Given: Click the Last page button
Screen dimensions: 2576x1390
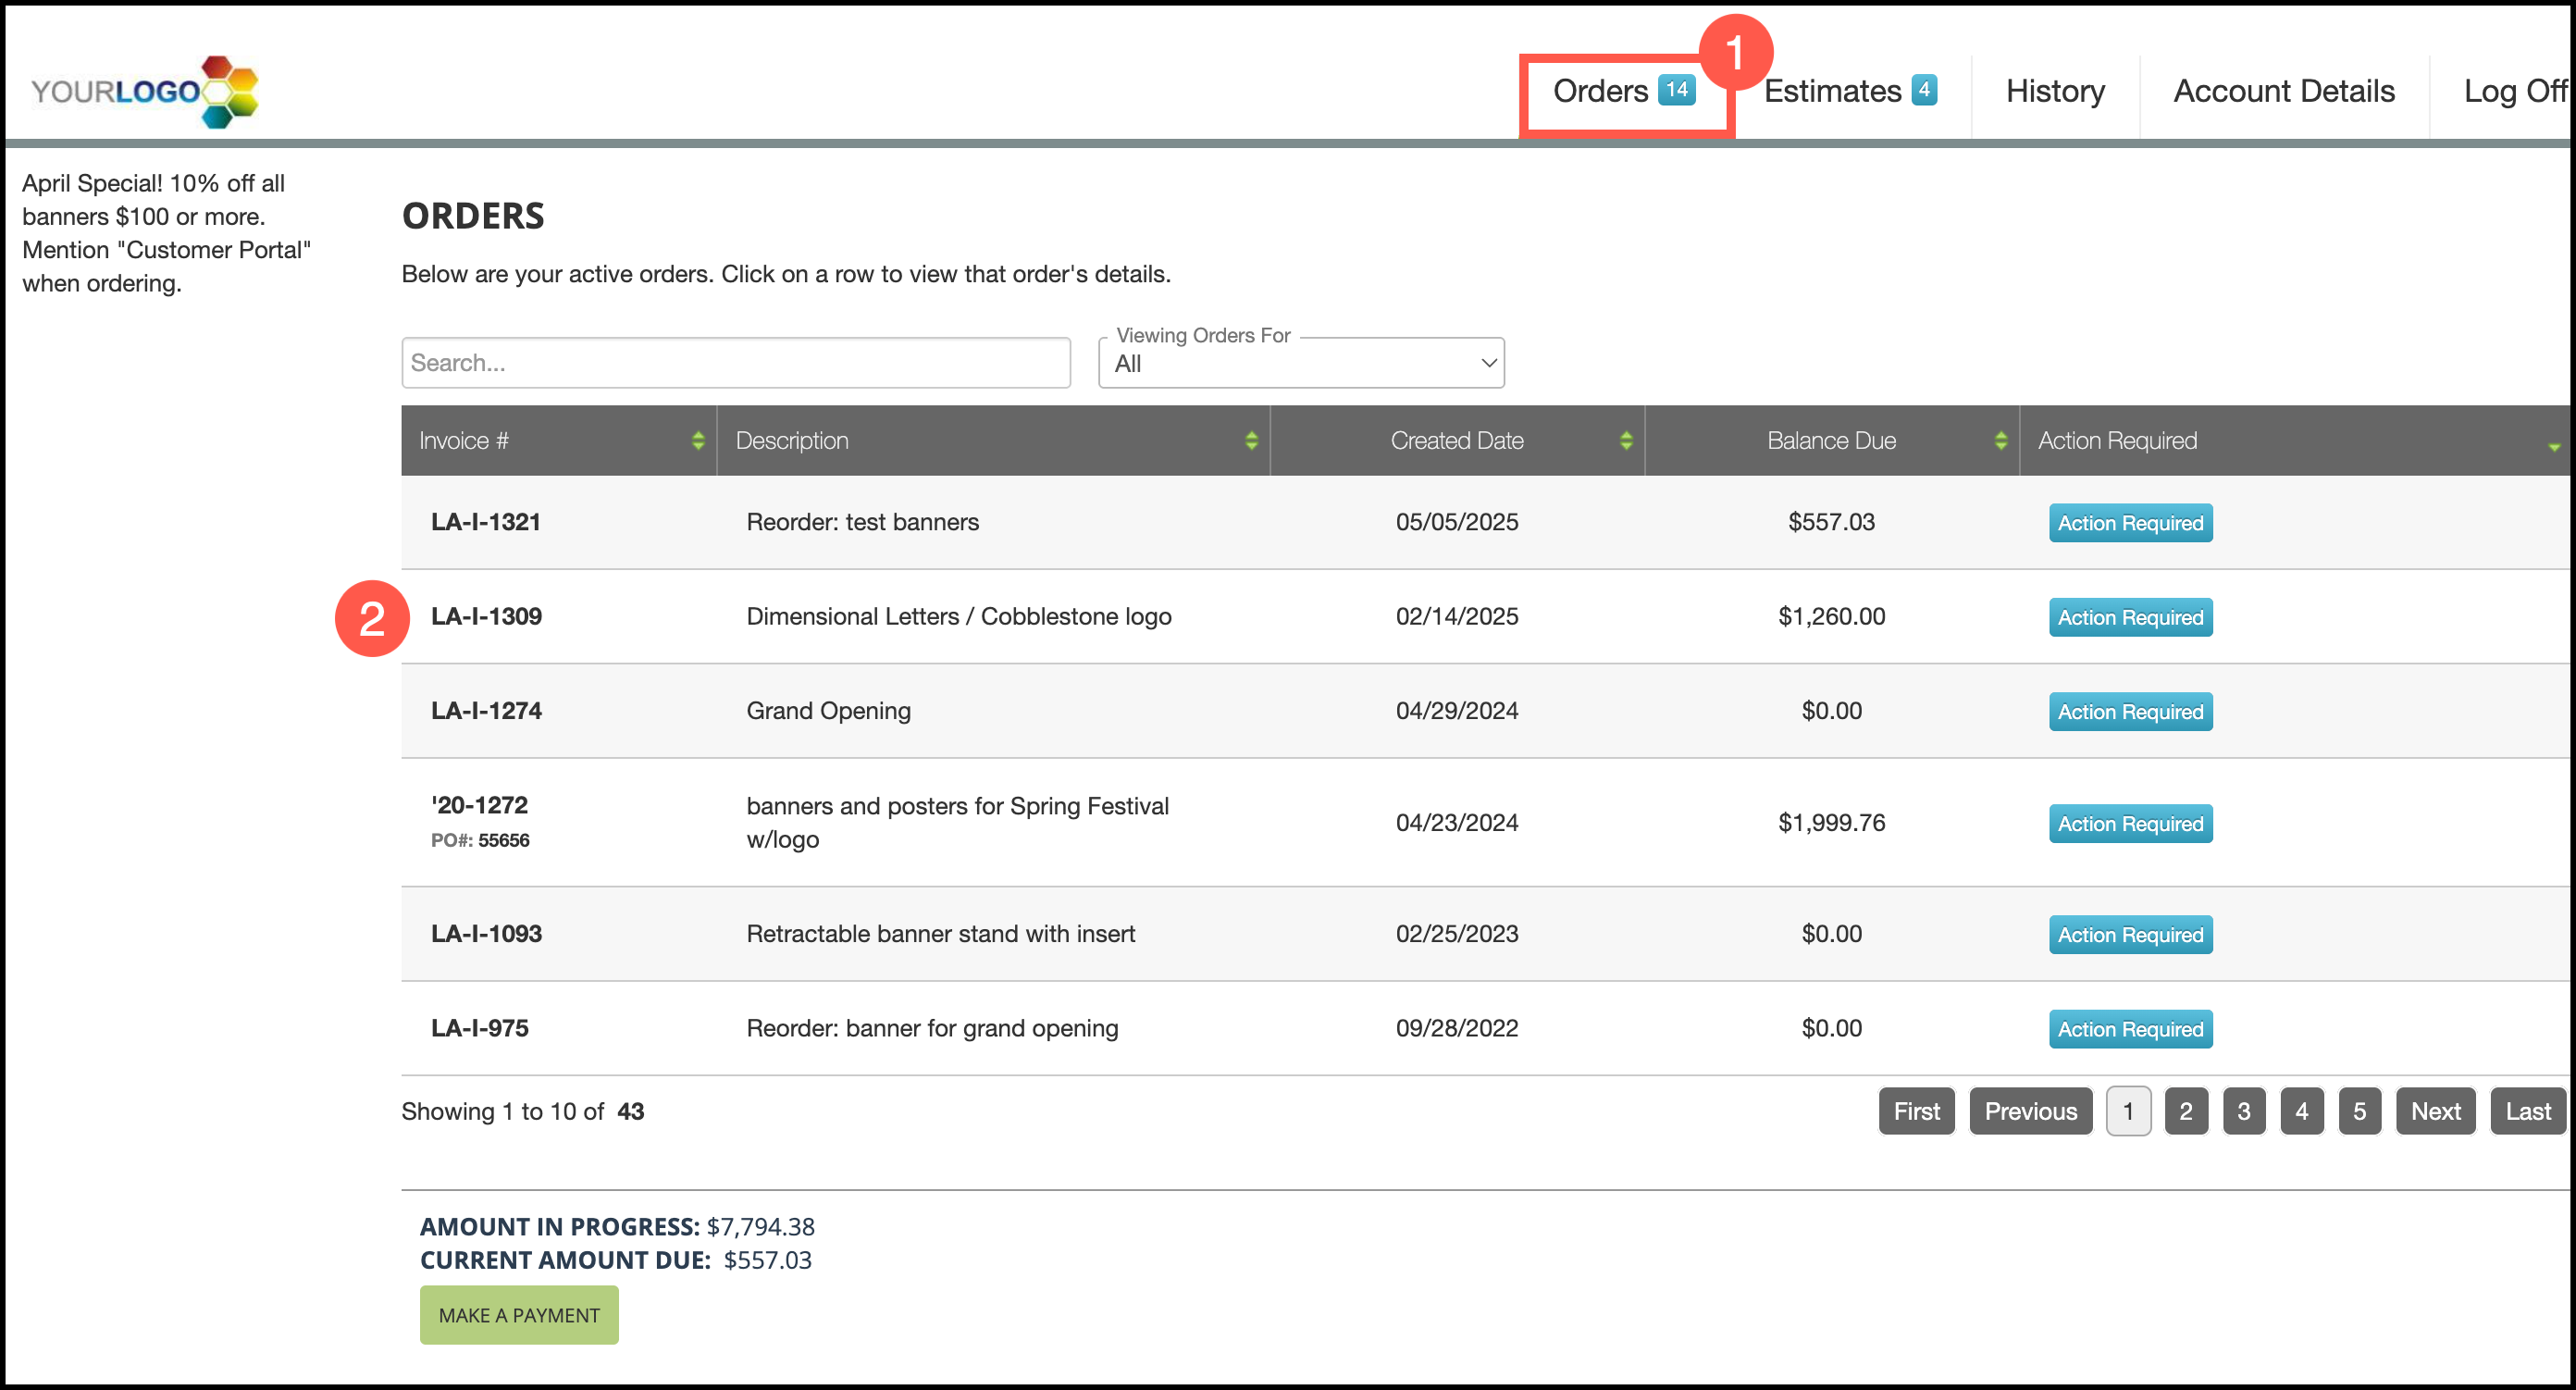Looking at the screenshot, I should click(x=2527, y=1111).
